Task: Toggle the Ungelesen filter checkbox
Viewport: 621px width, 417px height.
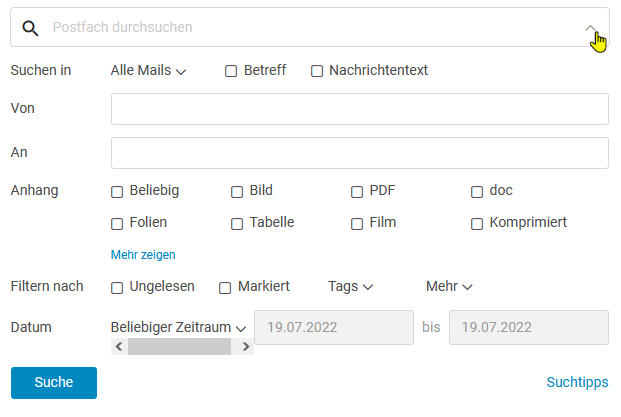Action: [117, 288]
